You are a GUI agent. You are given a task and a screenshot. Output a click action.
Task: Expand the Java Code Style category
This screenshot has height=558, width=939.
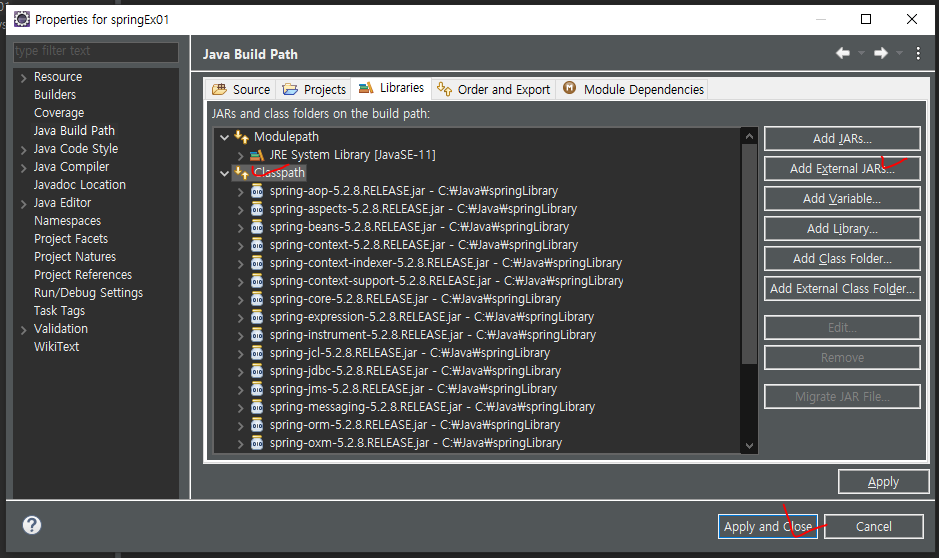click(x=23, y=149)
